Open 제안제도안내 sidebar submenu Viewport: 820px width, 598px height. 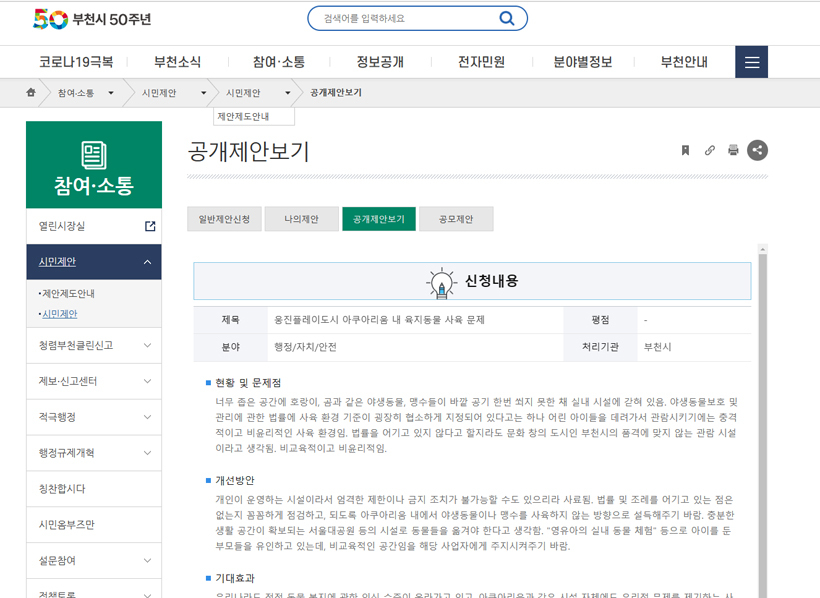[x=68, y=294]
